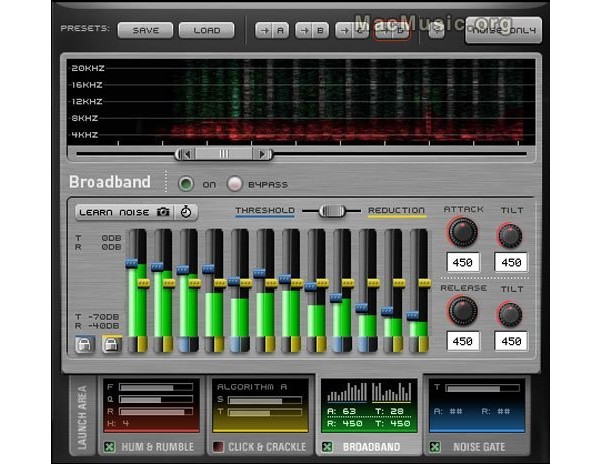The width and height of the screenshot is (600, 464).
Task: Click the Learn Noise button label
Action: click(114, 212)
